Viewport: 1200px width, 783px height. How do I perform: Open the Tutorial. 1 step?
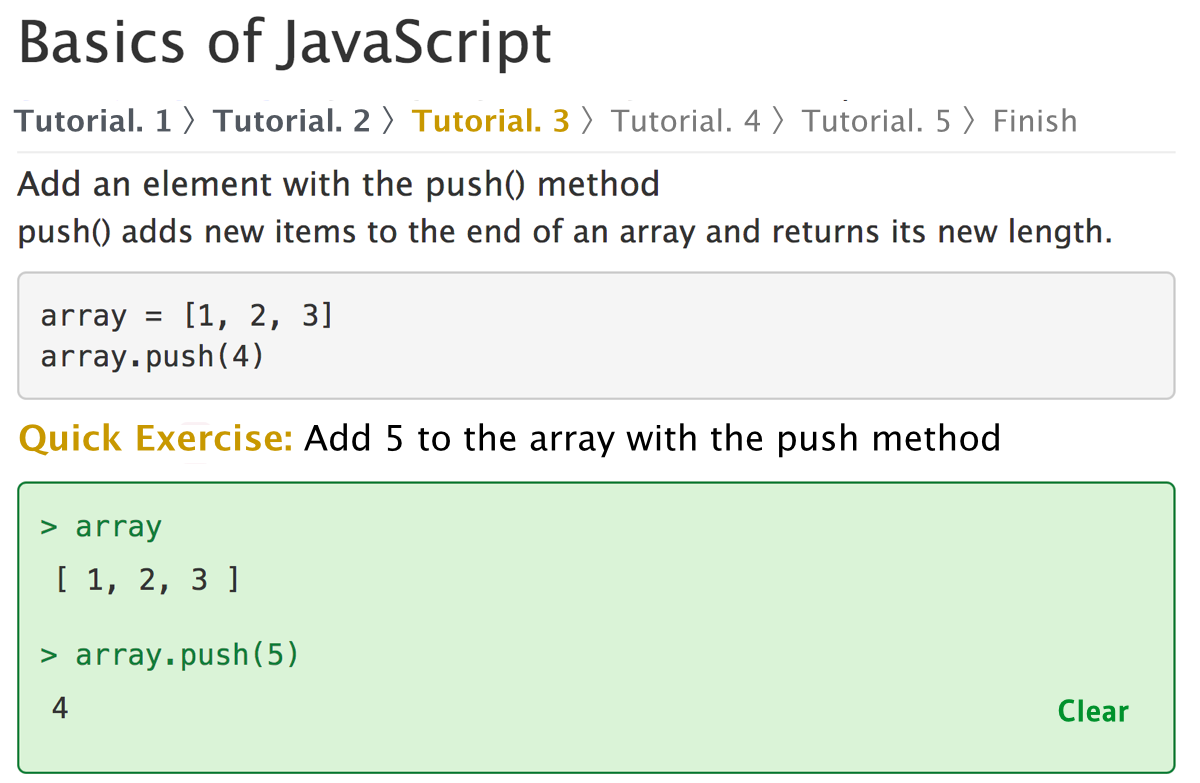pos(93,121)
